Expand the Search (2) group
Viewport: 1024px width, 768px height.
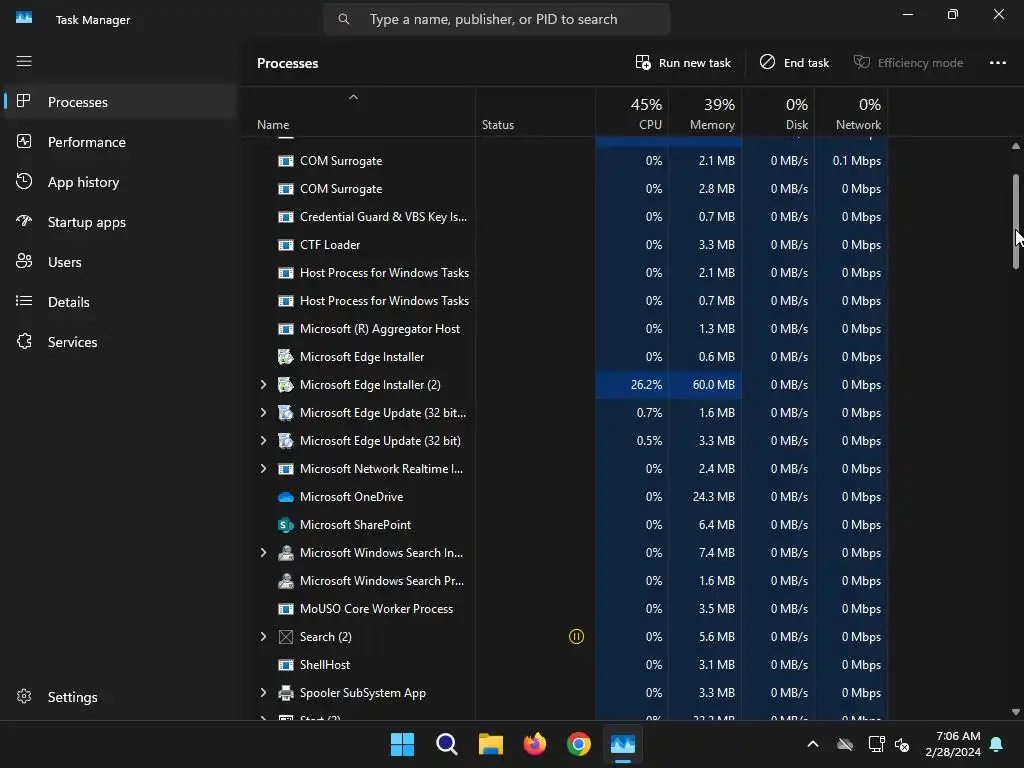click(263, 637)
